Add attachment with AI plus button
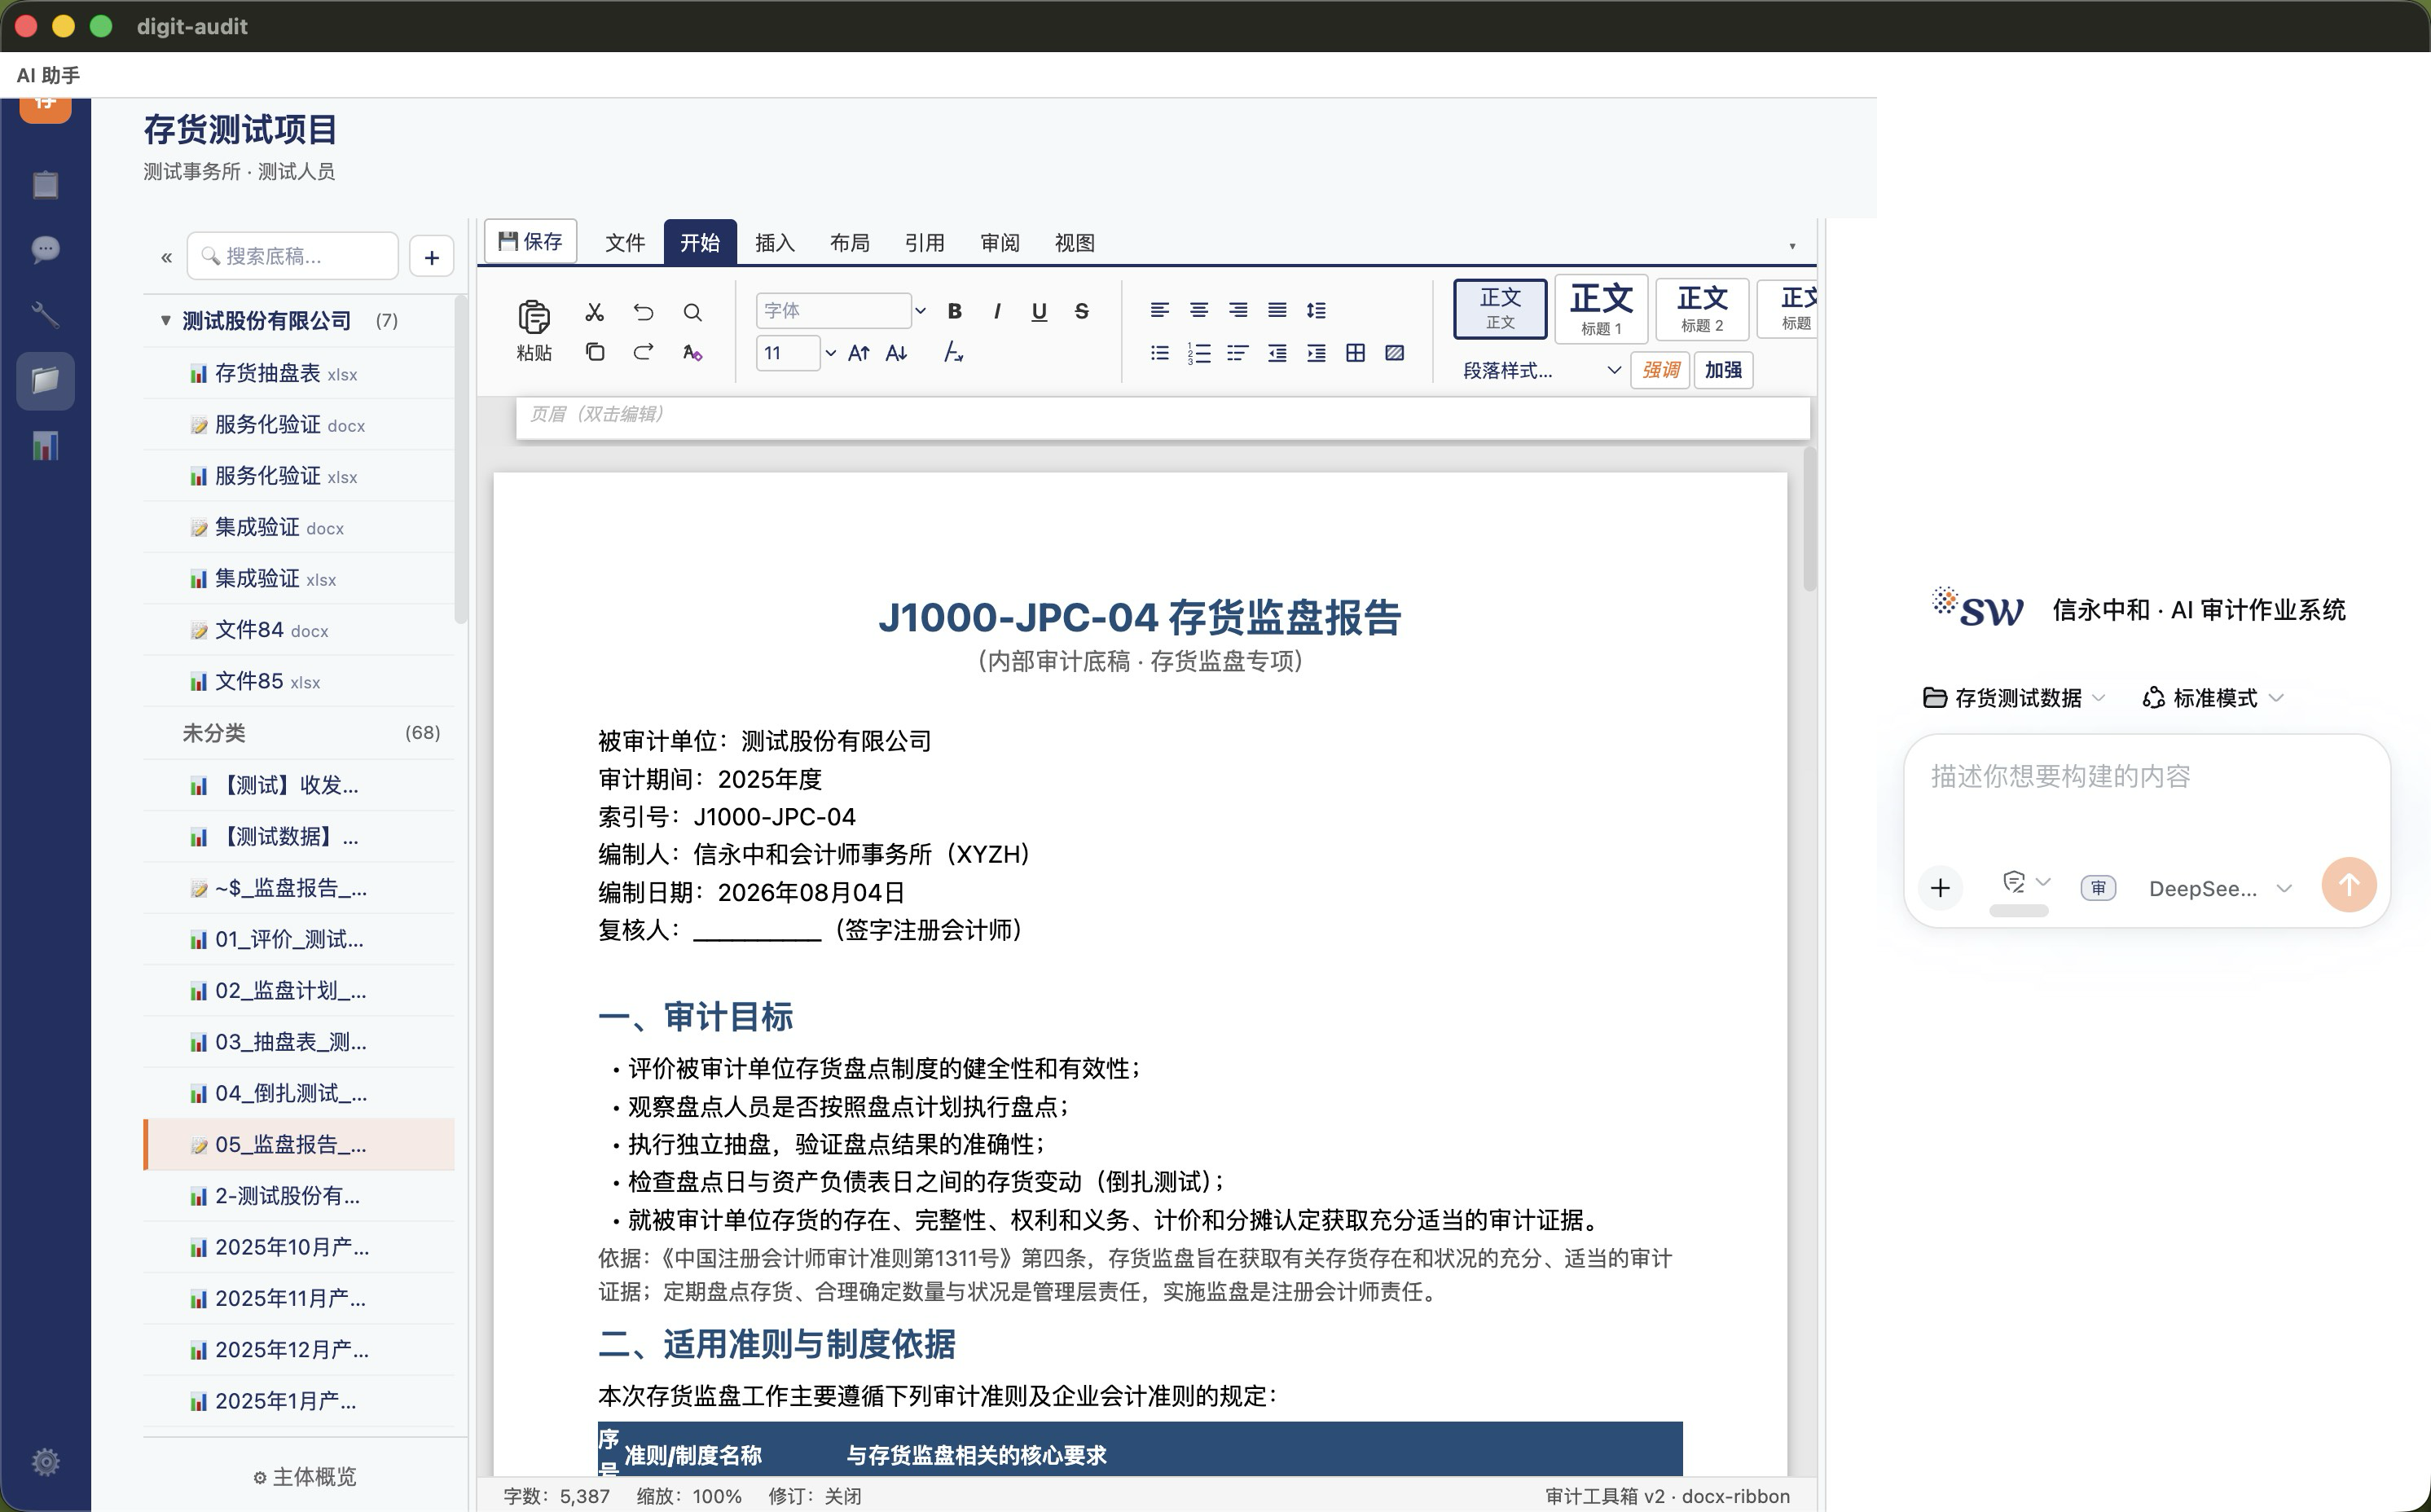Viewport: 2431px width, 1512px height. click(1940, 887)
